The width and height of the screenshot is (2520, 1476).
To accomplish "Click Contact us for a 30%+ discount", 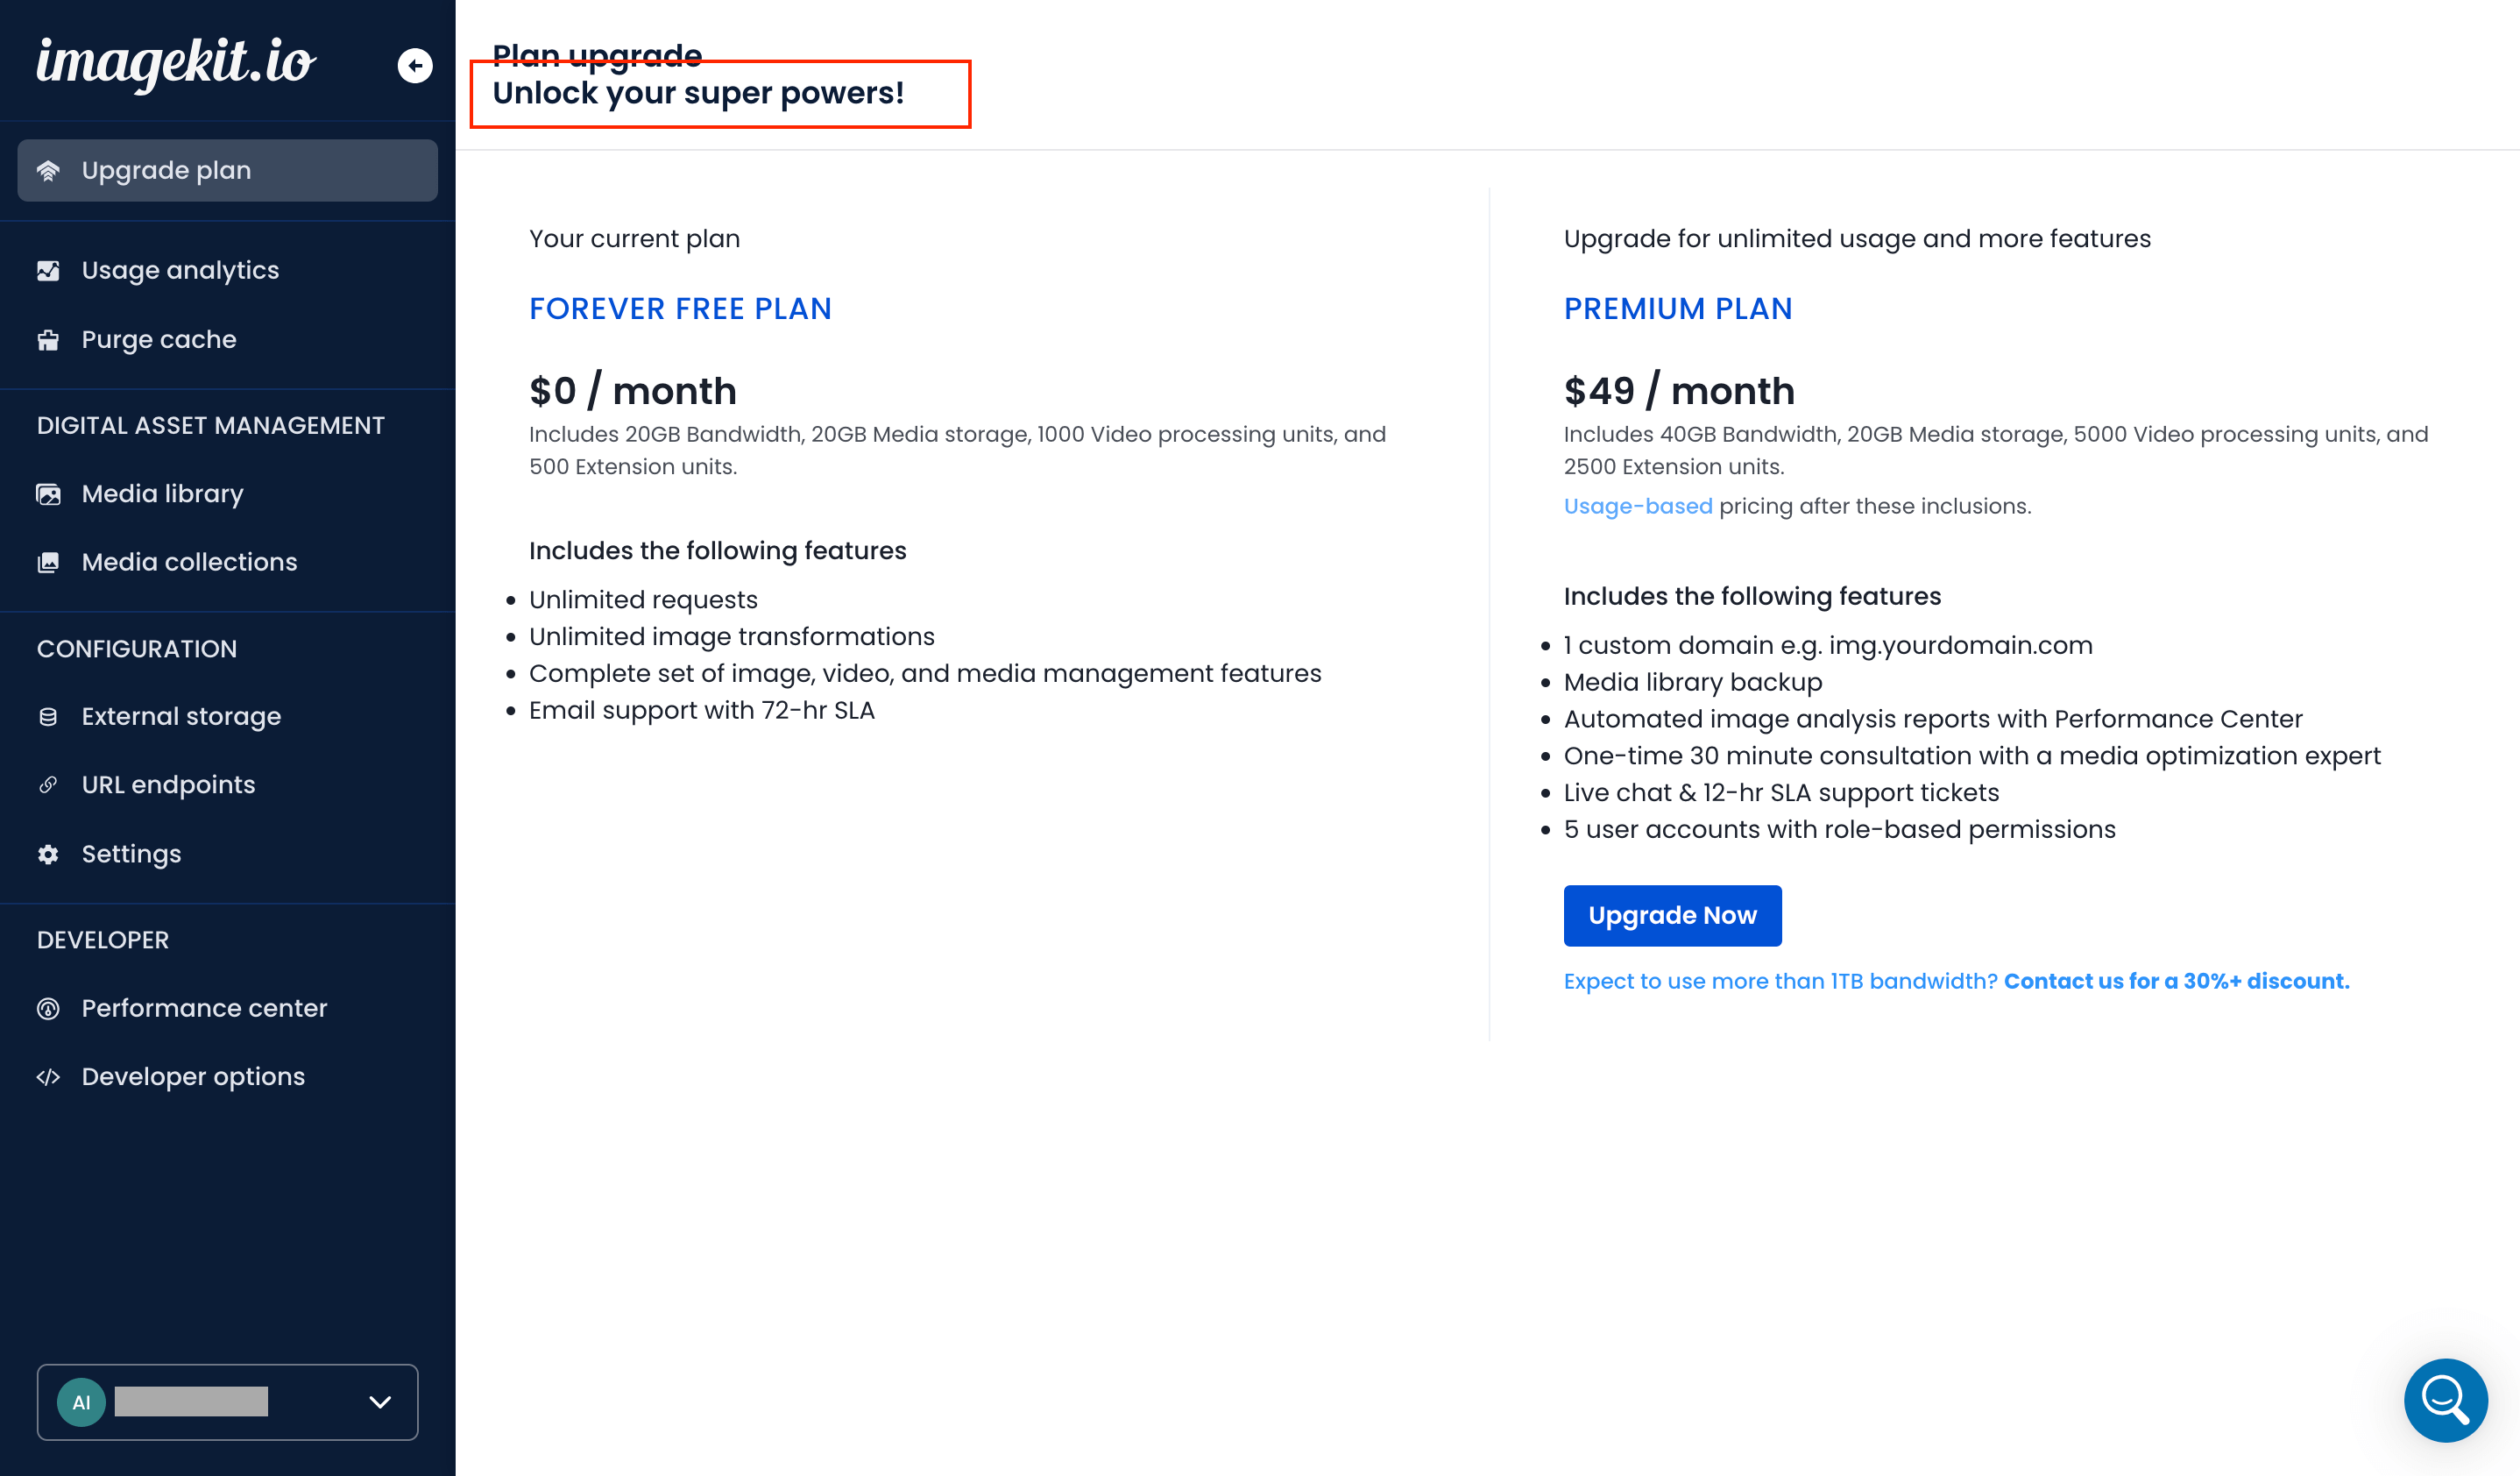I will [2176, 981].
